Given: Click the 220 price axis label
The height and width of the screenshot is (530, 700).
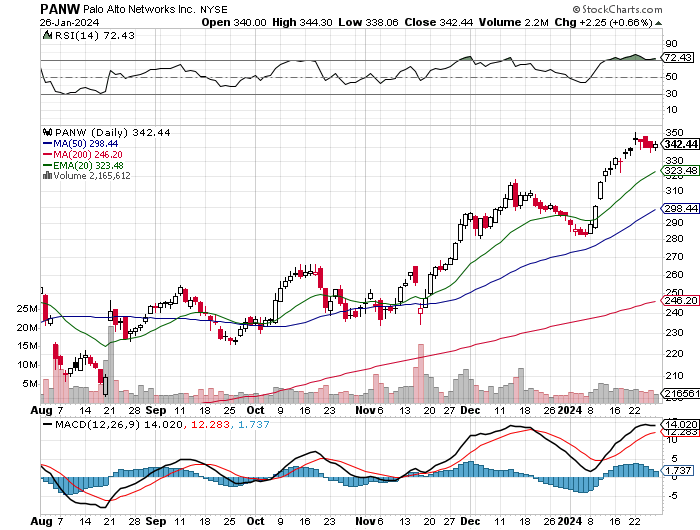Looking at the screenshot, I should tap(674, 354).
